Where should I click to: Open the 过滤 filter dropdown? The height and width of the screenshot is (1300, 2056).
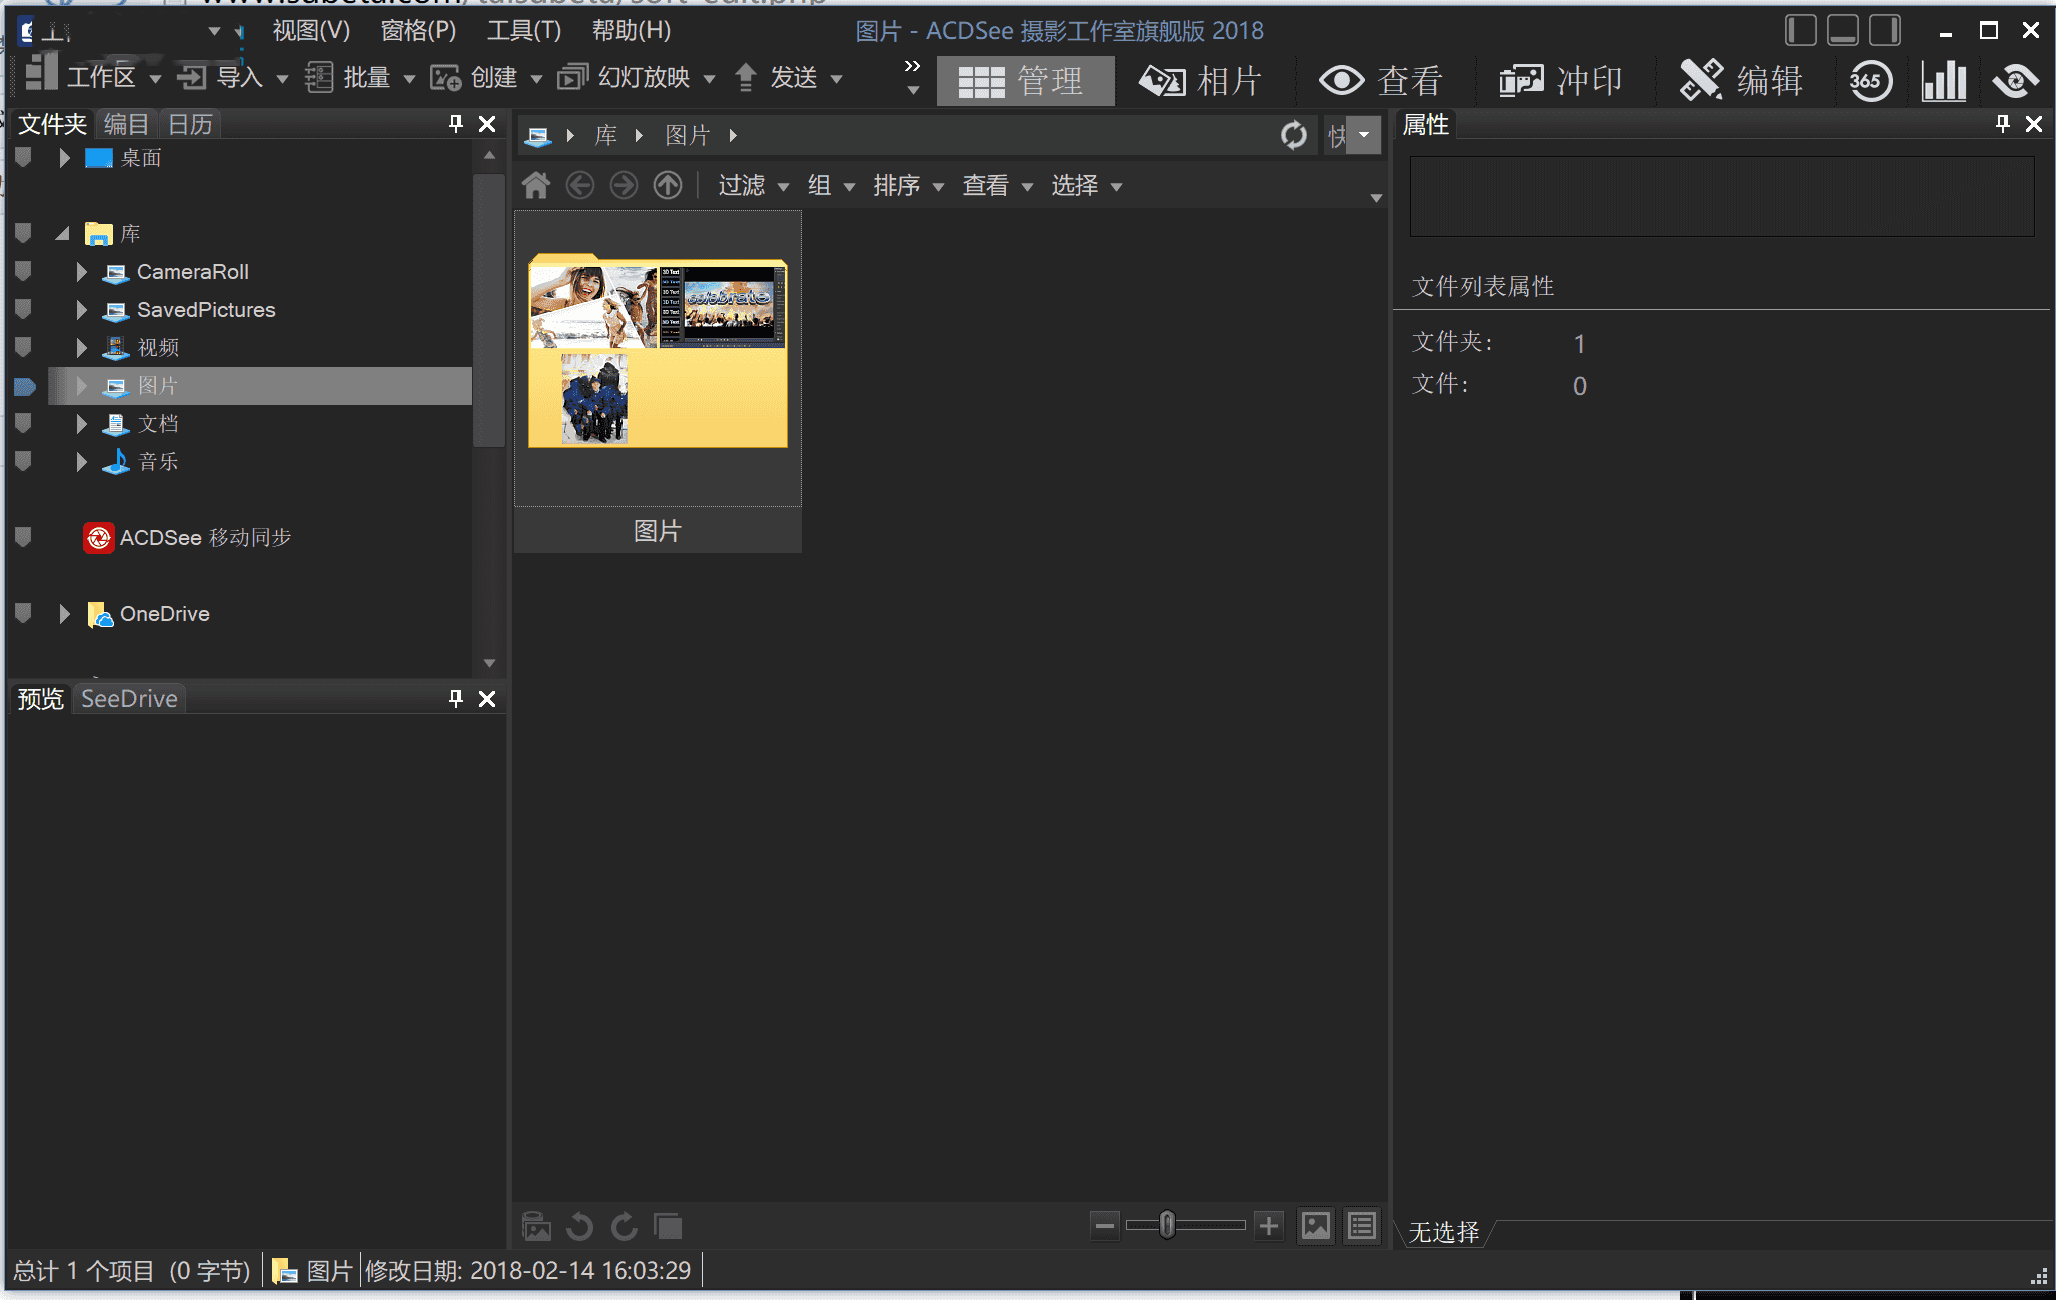(x=753, y=186)
